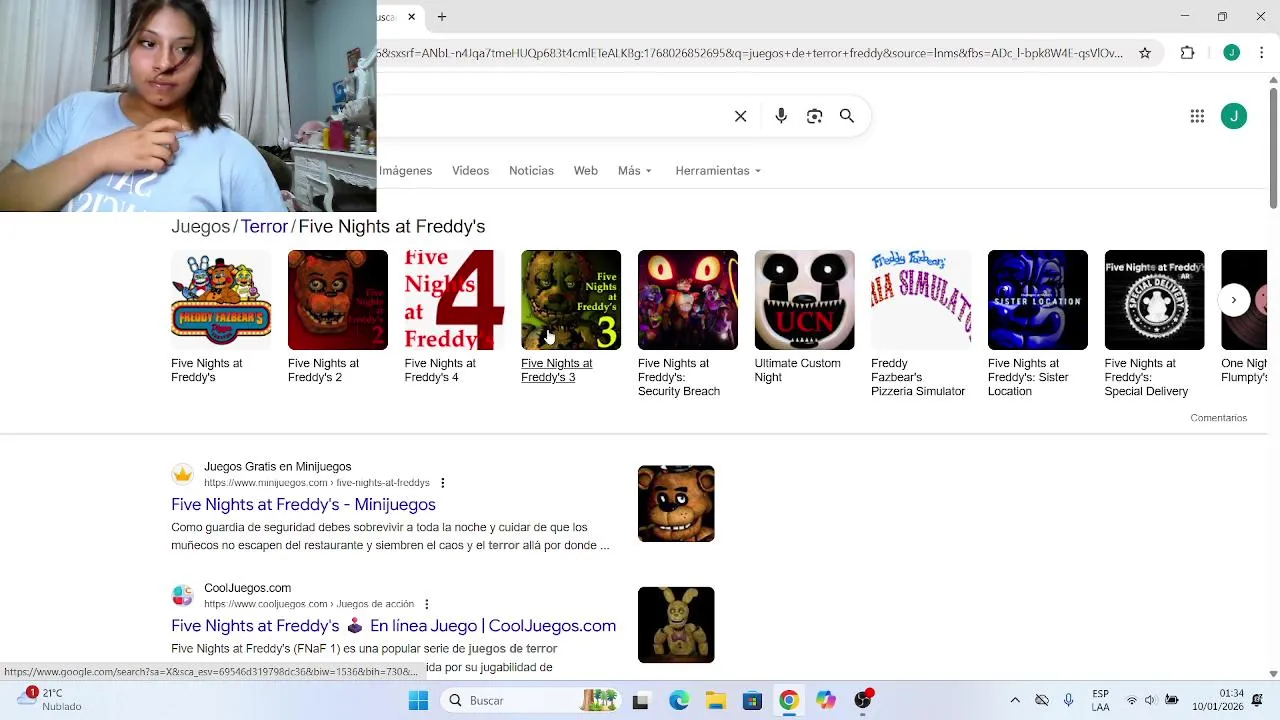Viewport: 1280px width, 720px height.
Task: Open the ESP LAA language indicator
Action: coord(1101,700)
